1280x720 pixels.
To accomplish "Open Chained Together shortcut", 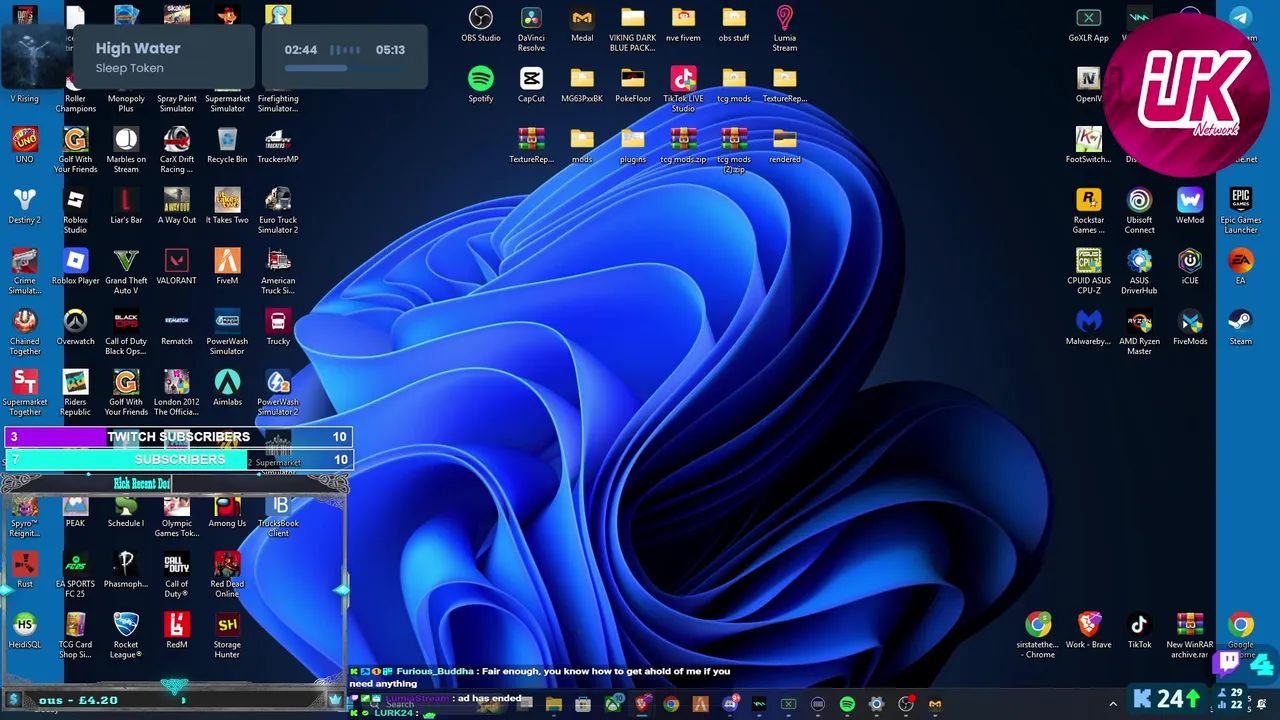I will tap(25, 332).
